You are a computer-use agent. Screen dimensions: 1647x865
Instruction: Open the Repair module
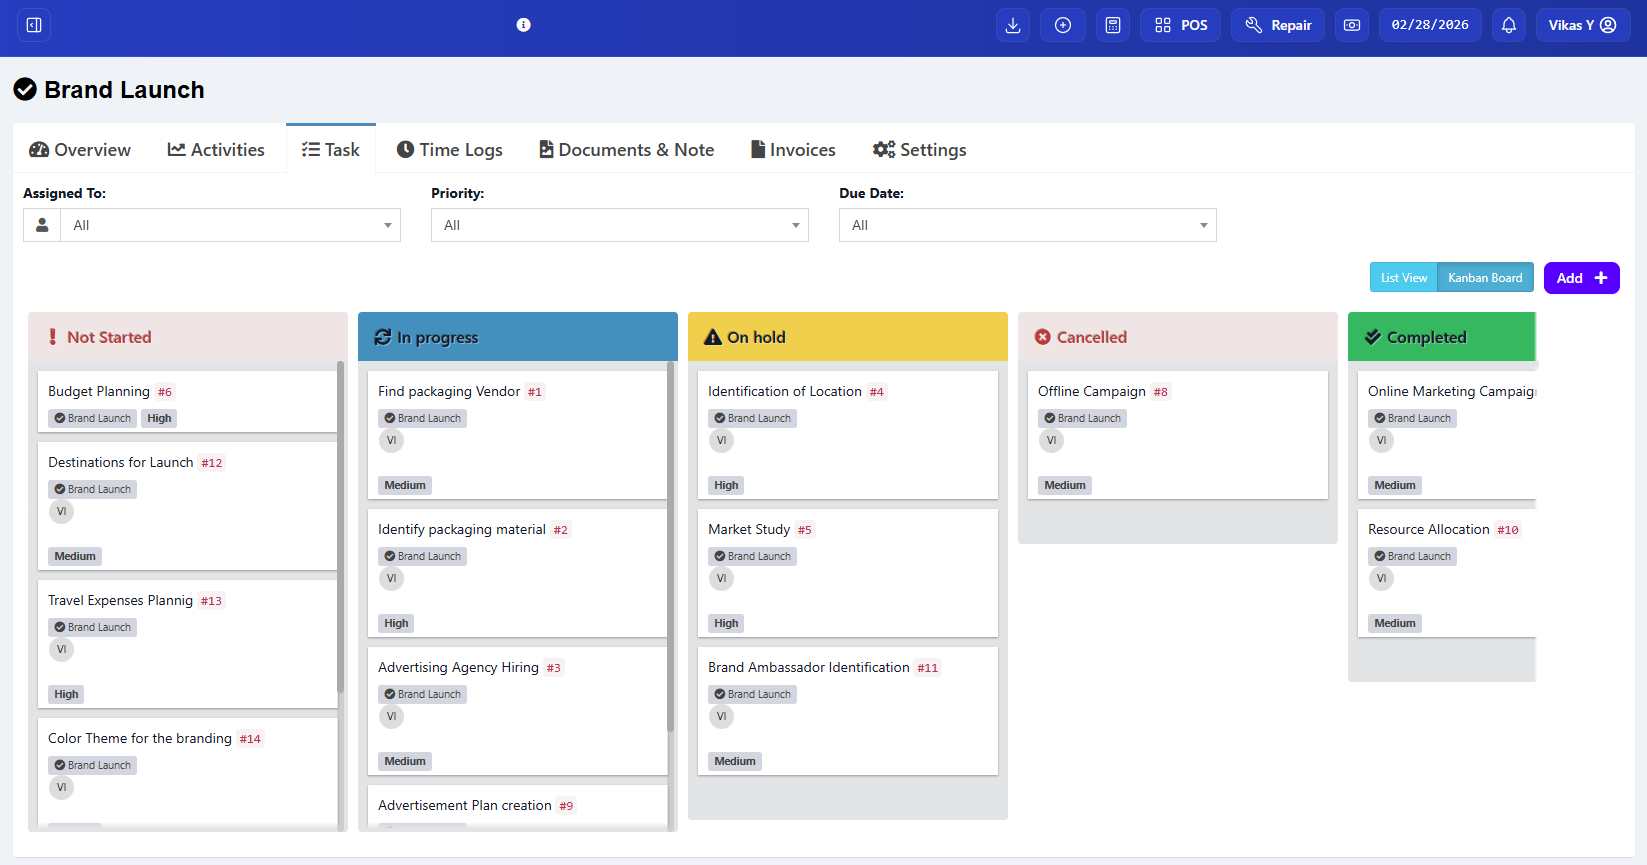tap(1278, 25)
